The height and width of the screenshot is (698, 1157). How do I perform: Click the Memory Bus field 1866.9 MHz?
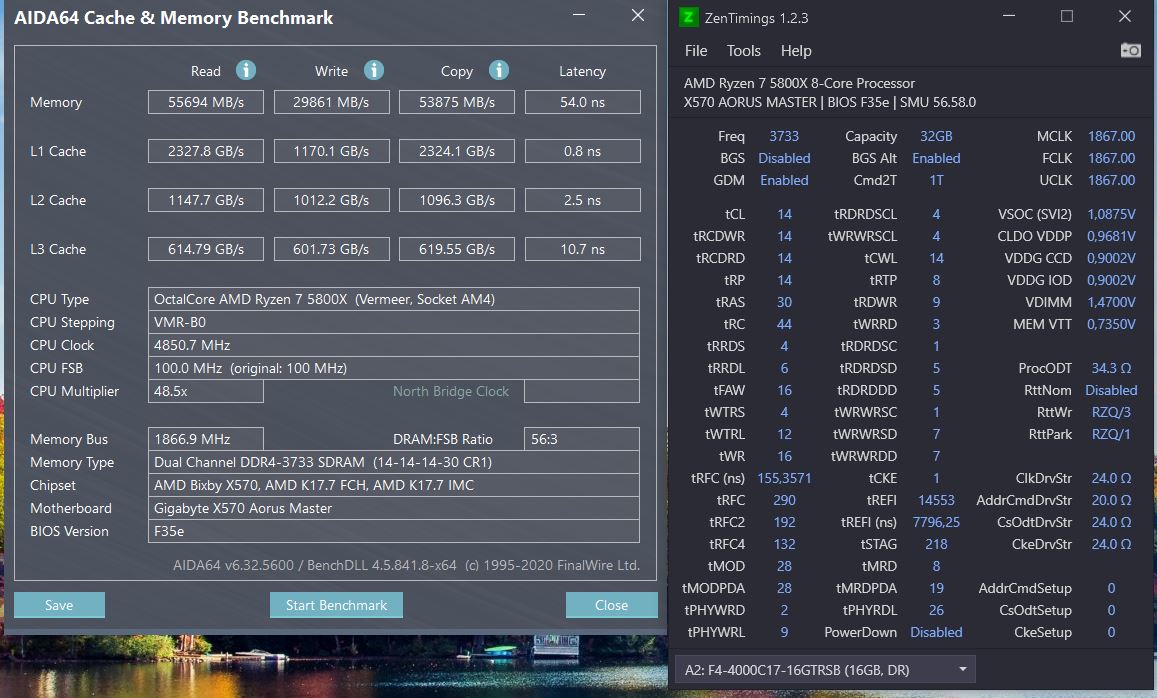[x=206, y=439]
